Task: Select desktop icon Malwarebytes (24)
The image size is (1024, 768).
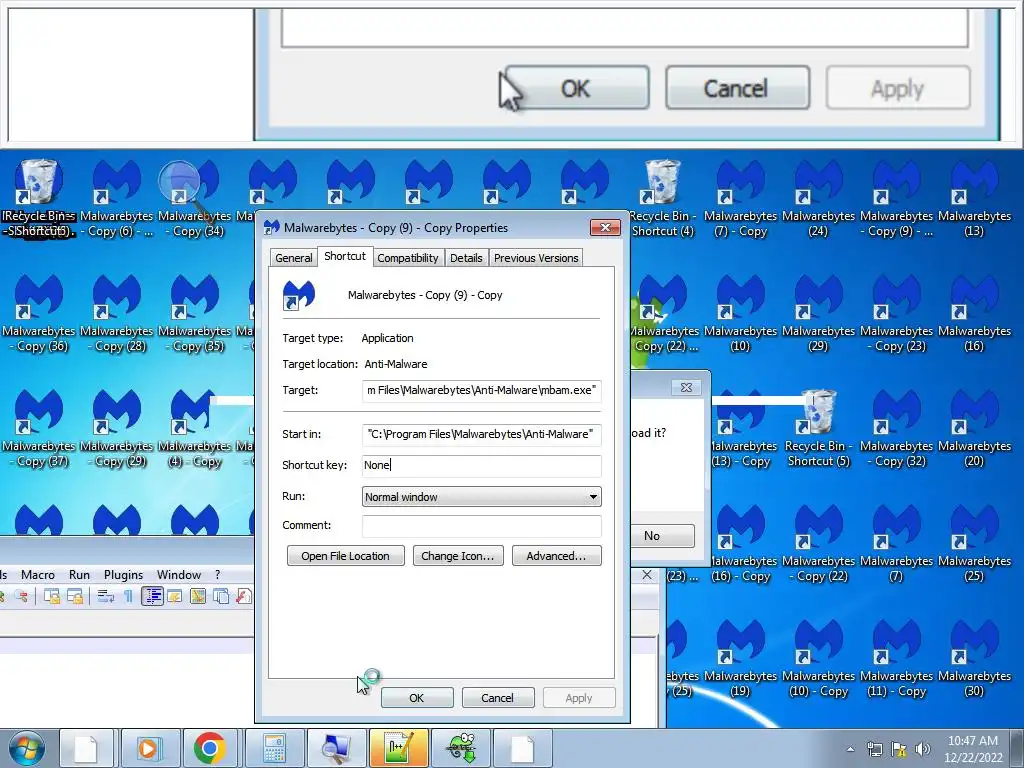Action: pos(818,199)
